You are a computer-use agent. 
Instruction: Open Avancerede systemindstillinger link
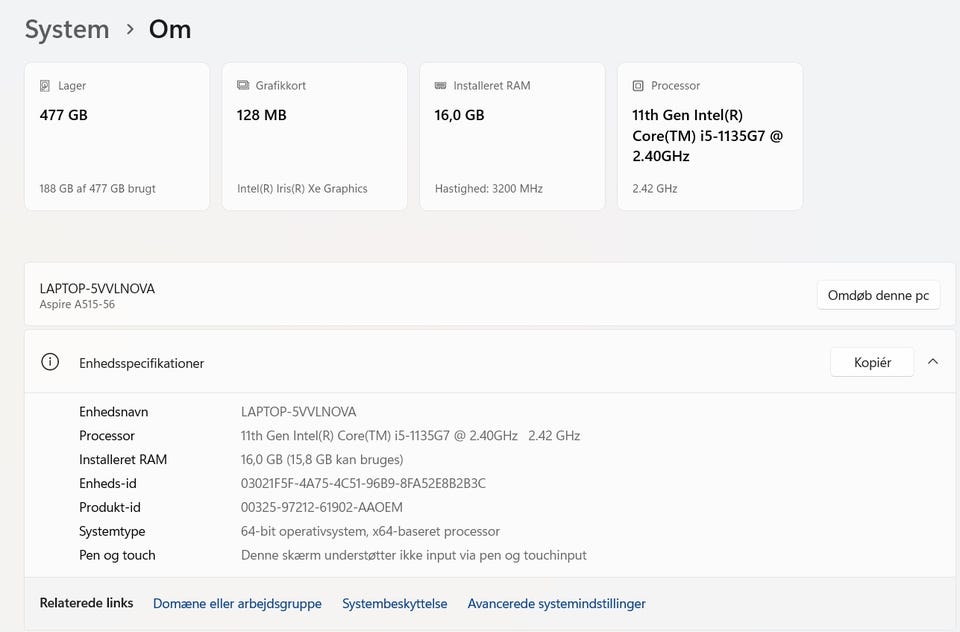pyautogui.click(x=556, y=603)
